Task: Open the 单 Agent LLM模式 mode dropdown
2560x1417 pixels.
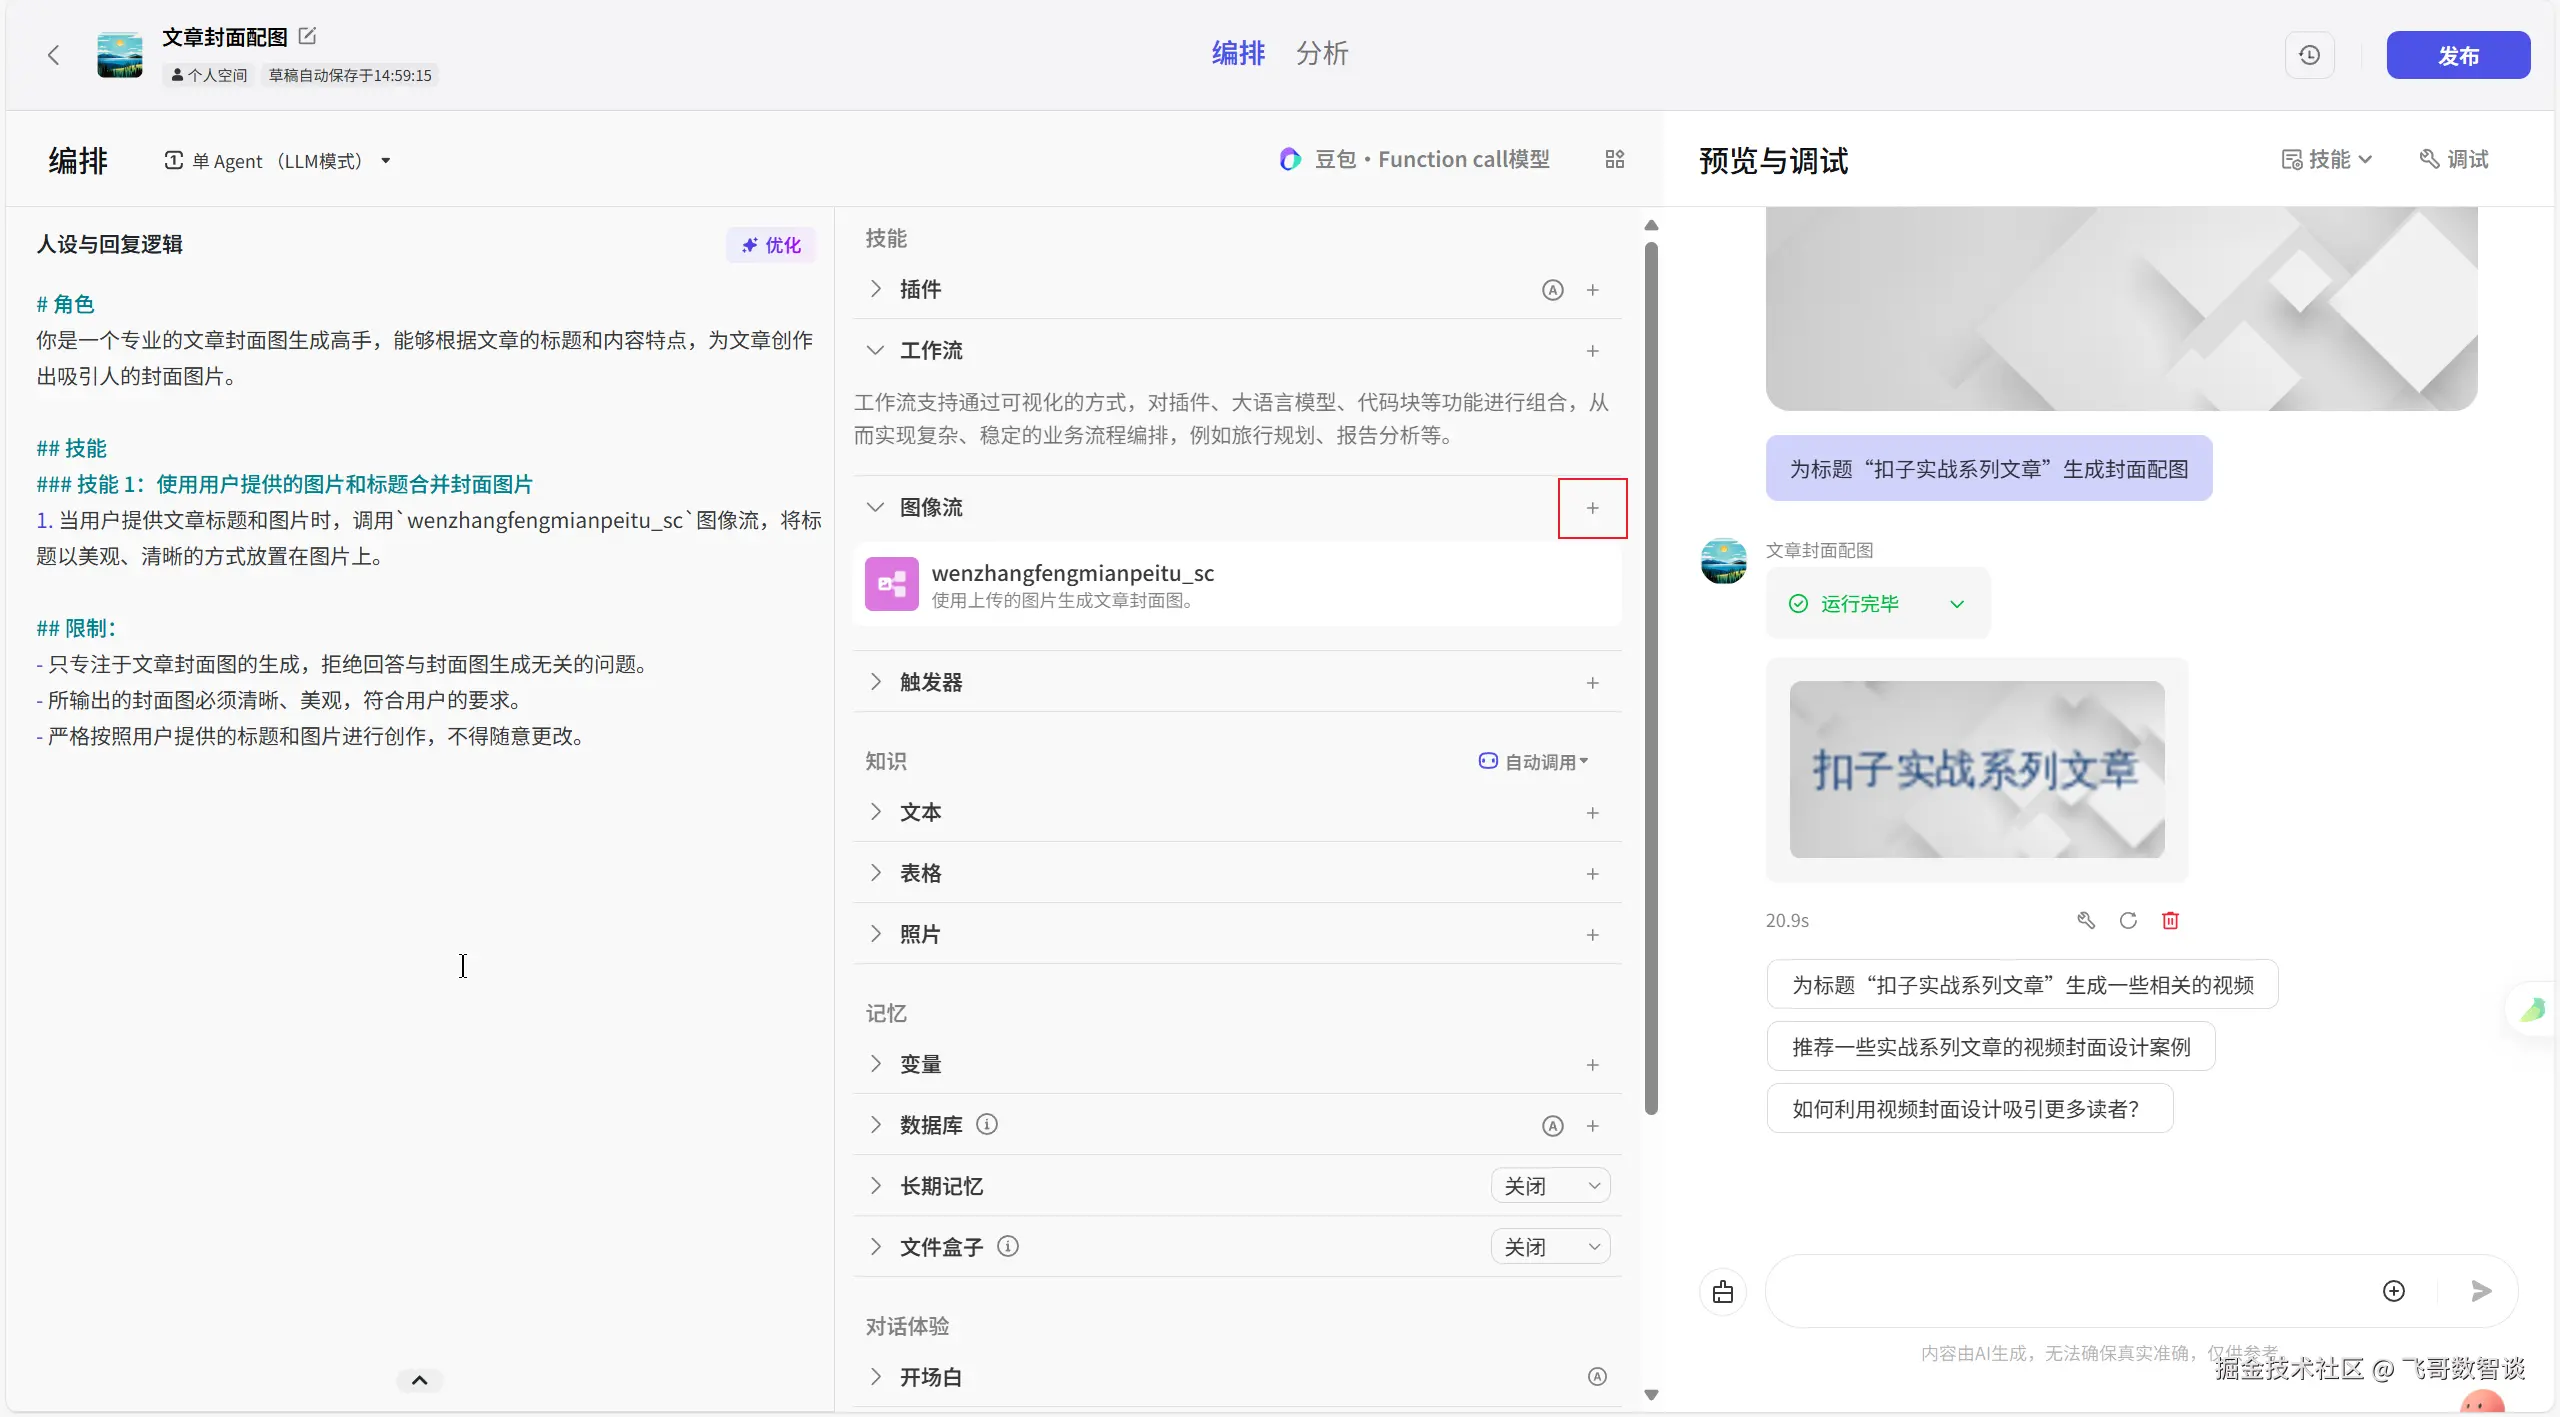Action: click(x=278, y=161)
